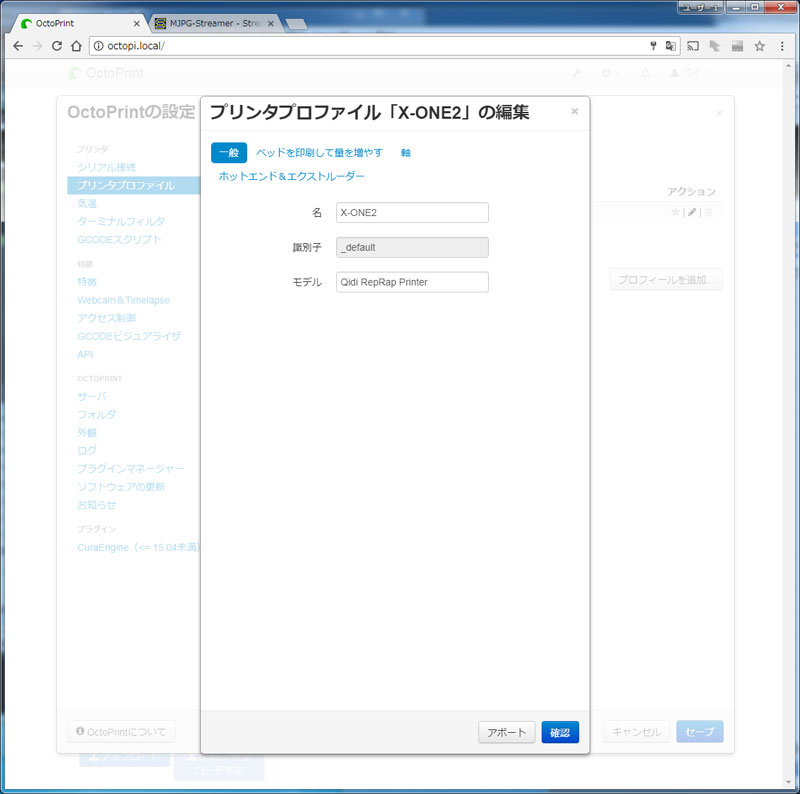The image size is (800, 794).
Task: Click the OctoPrint logo in navbar
Action: 106,73
